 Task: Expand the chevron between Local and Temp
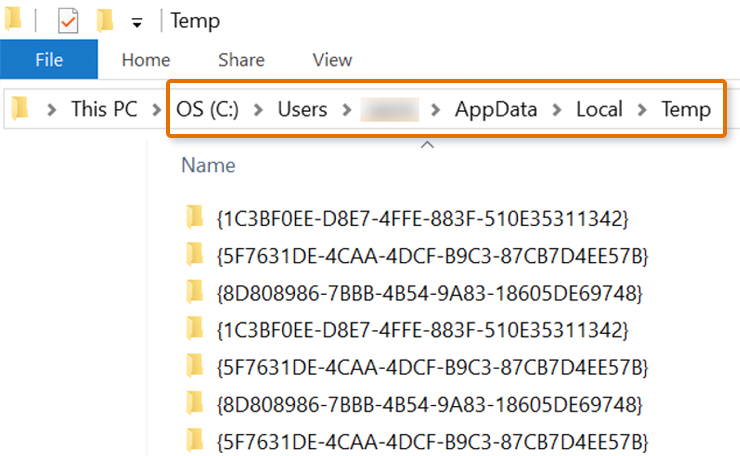(x=642, y=110)
